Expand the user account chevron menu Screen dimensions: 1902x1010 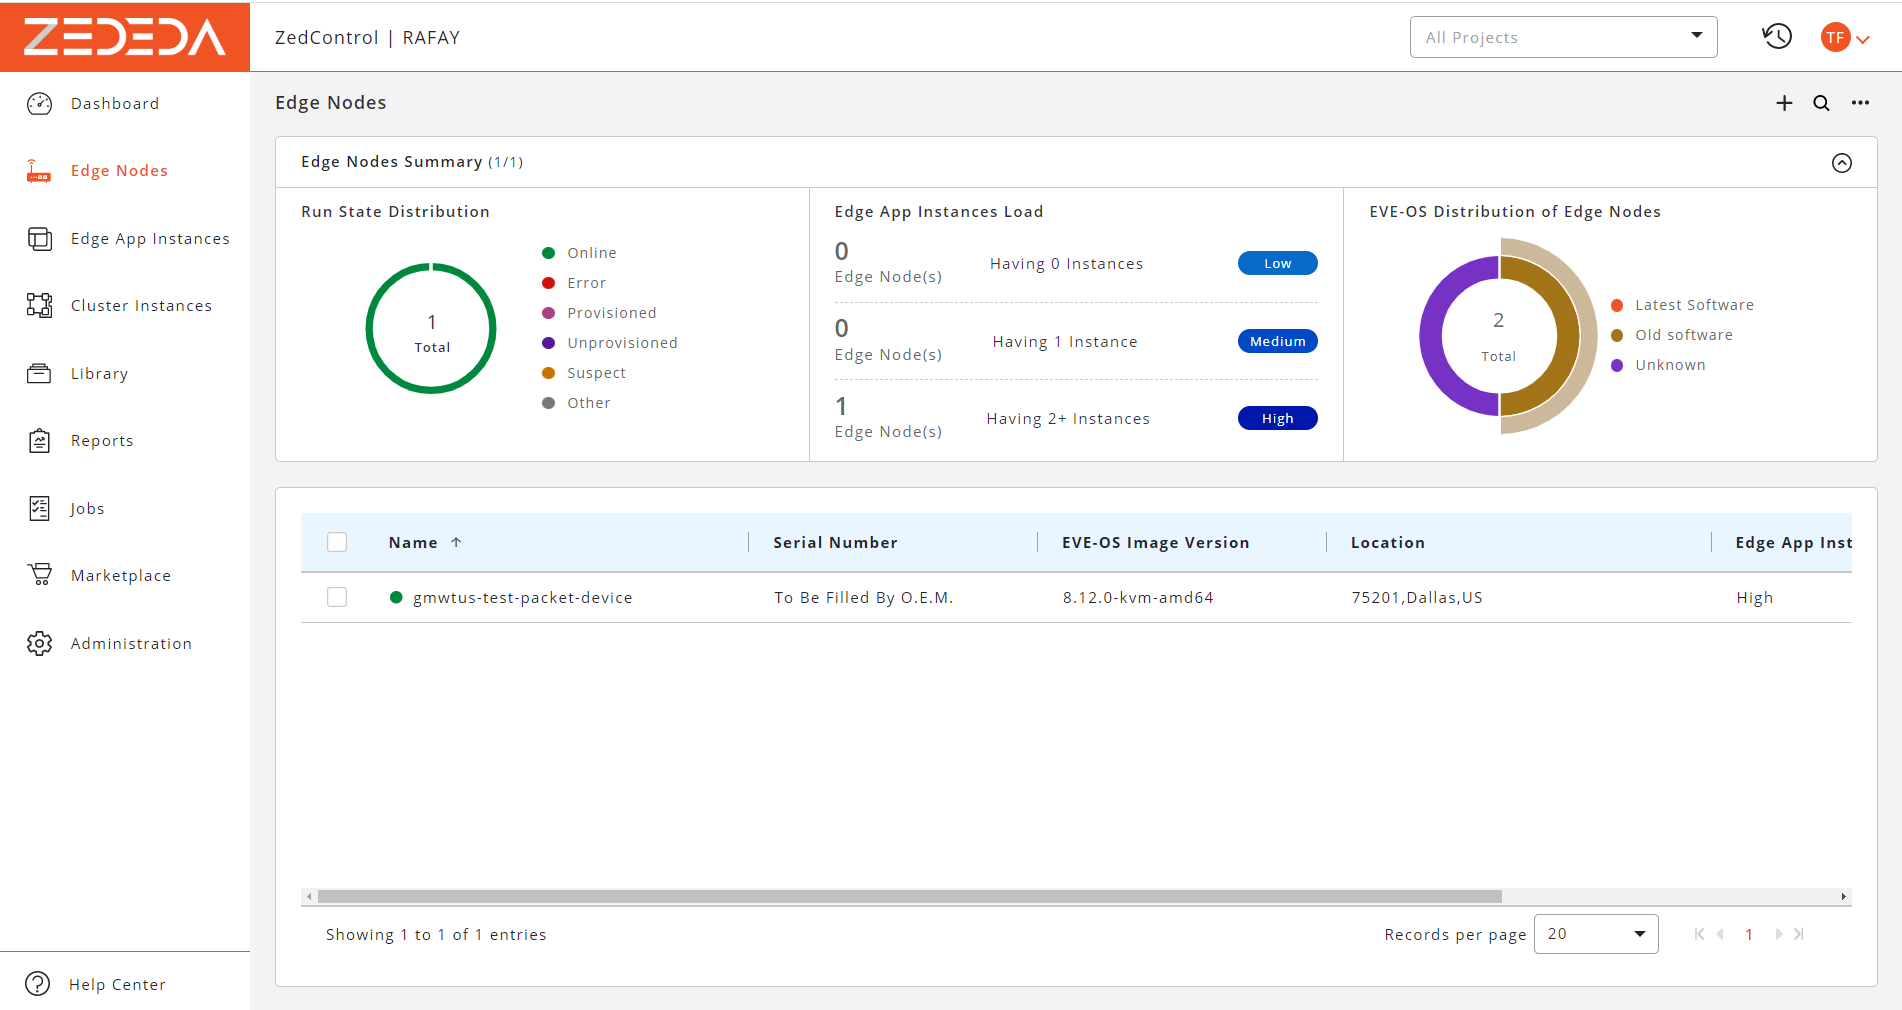[1863, 40]
